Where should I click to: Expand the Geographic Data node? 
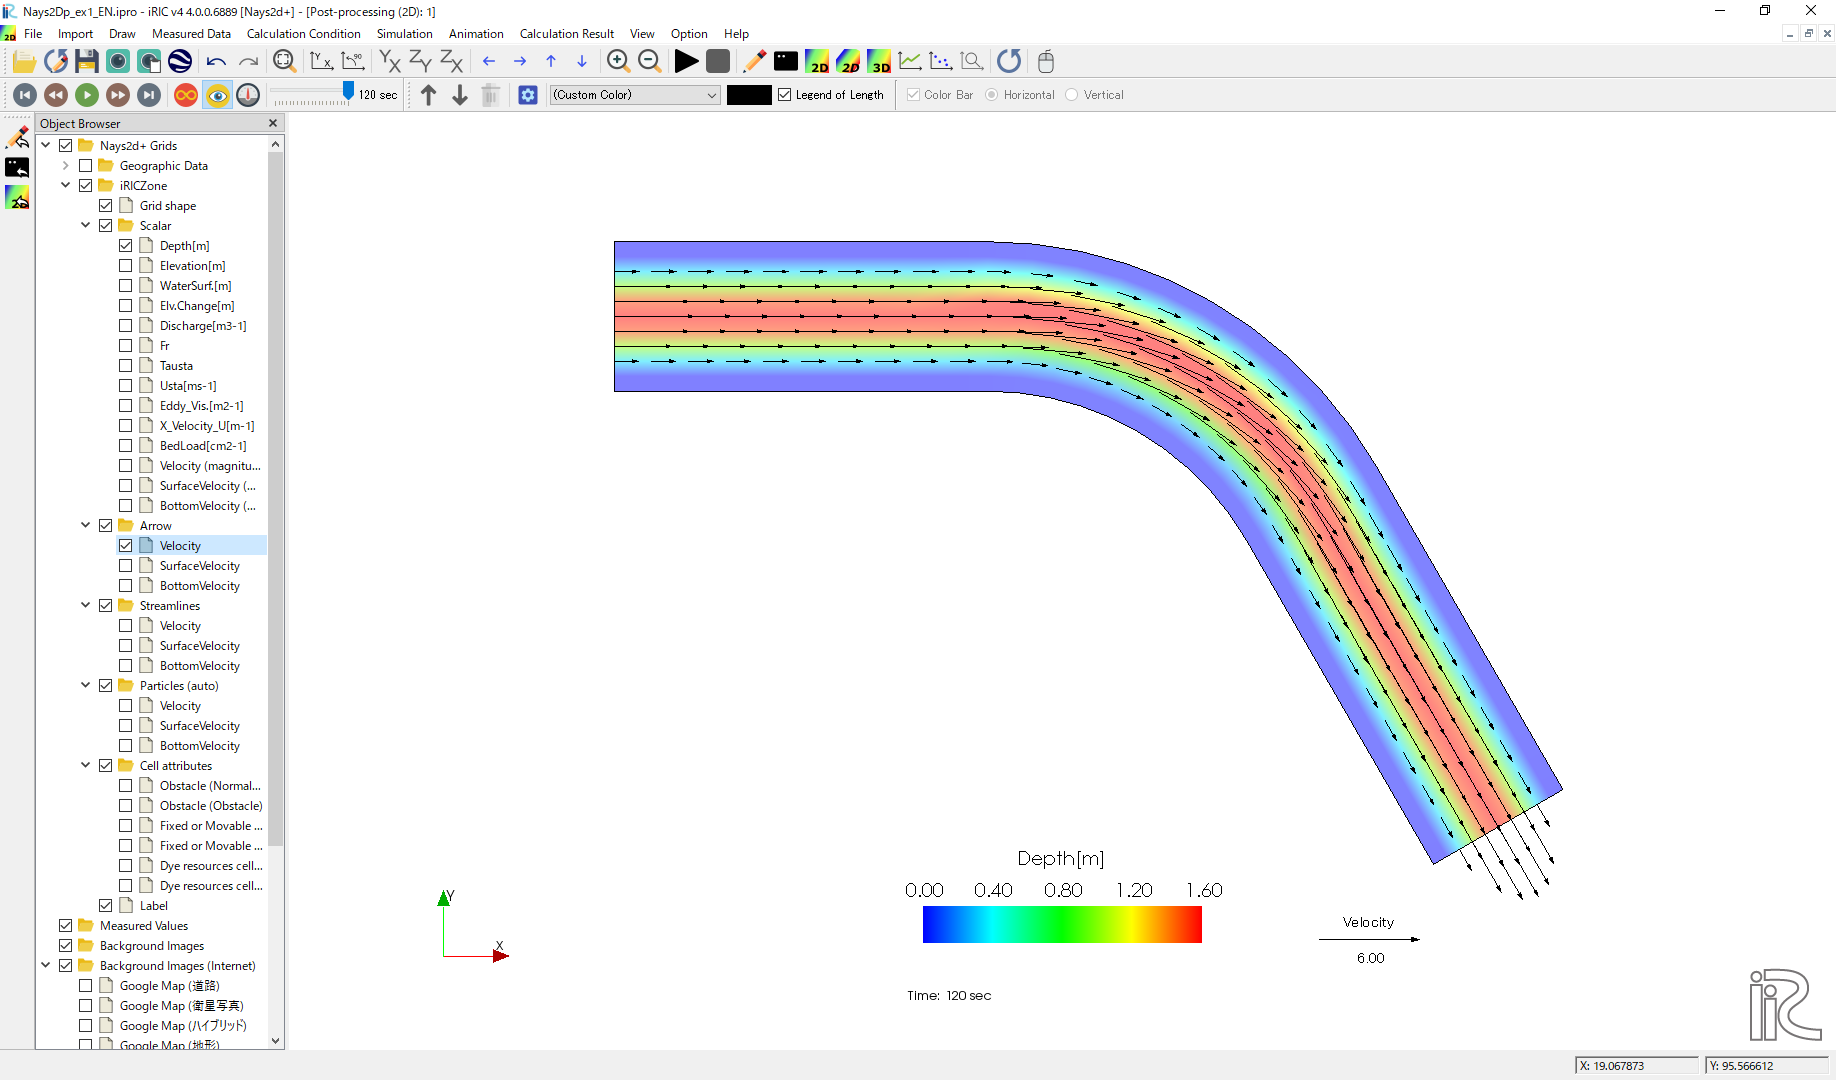65,166
